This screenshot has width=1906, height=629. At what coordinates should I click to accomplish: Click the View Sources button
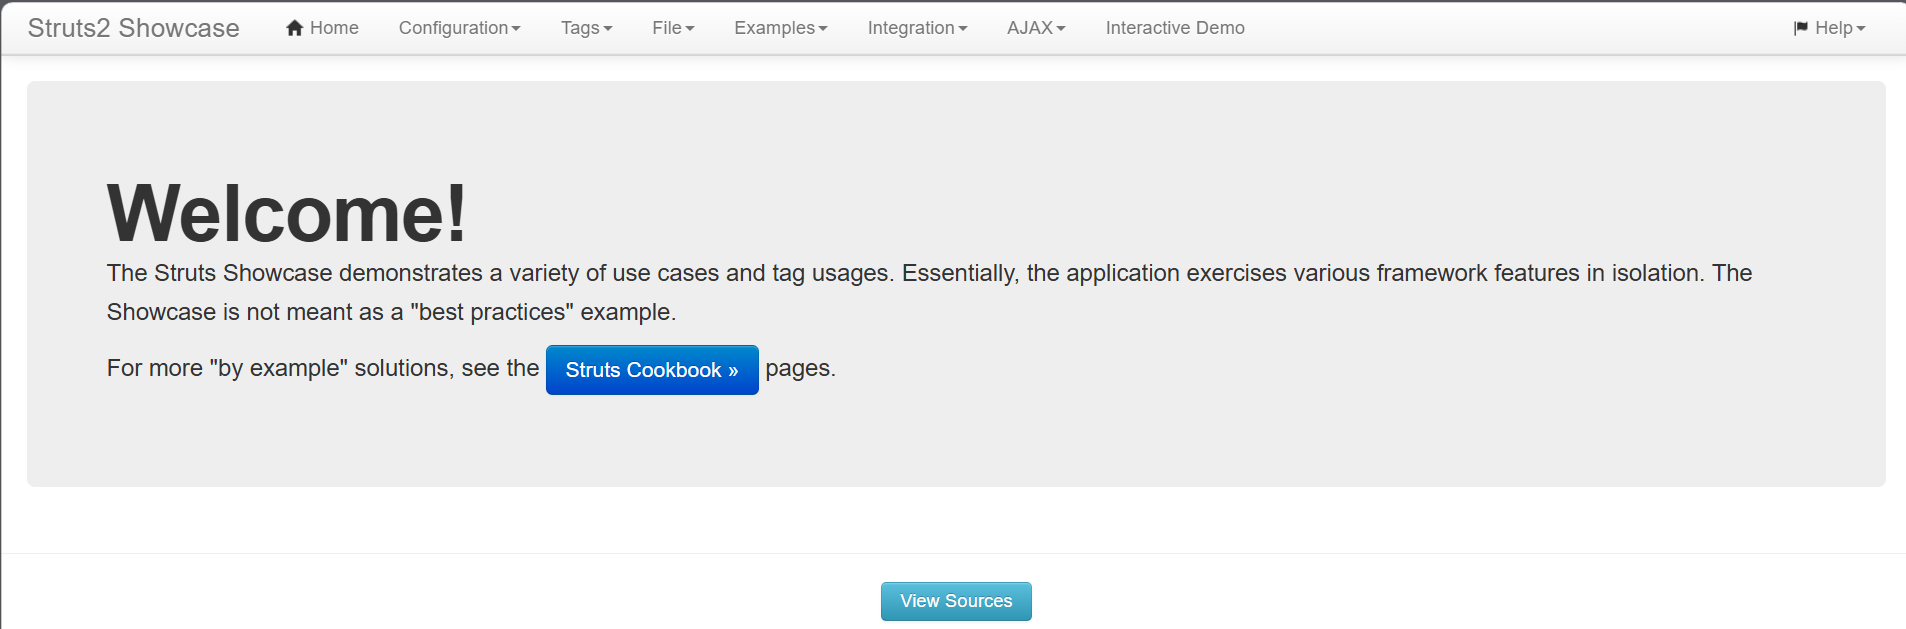click(x=956, y=601)
